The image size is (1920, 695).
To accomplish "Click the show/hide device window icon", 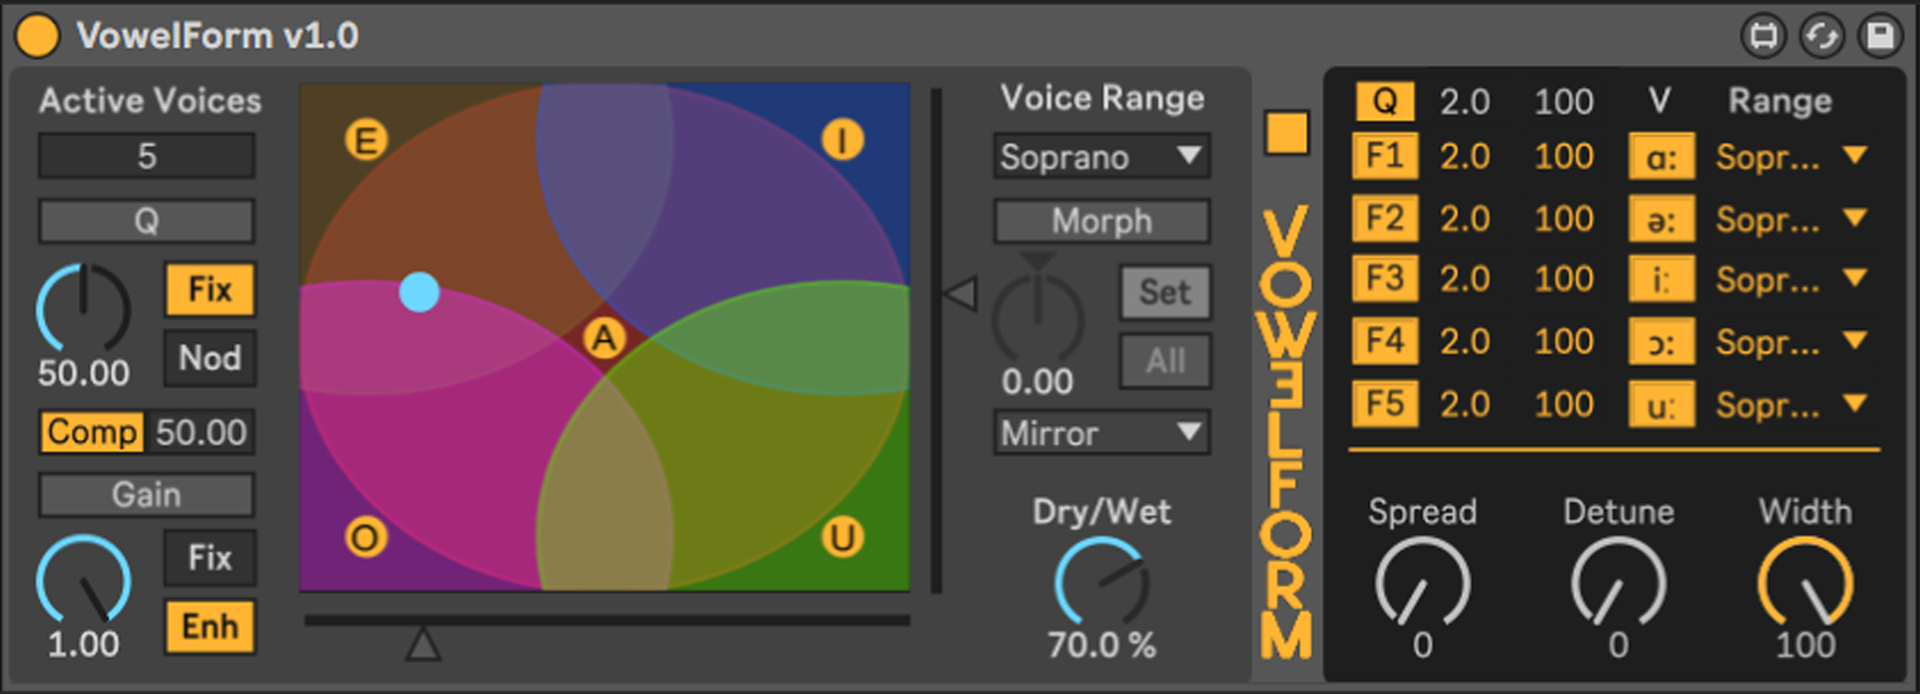I will point(1763,37).
